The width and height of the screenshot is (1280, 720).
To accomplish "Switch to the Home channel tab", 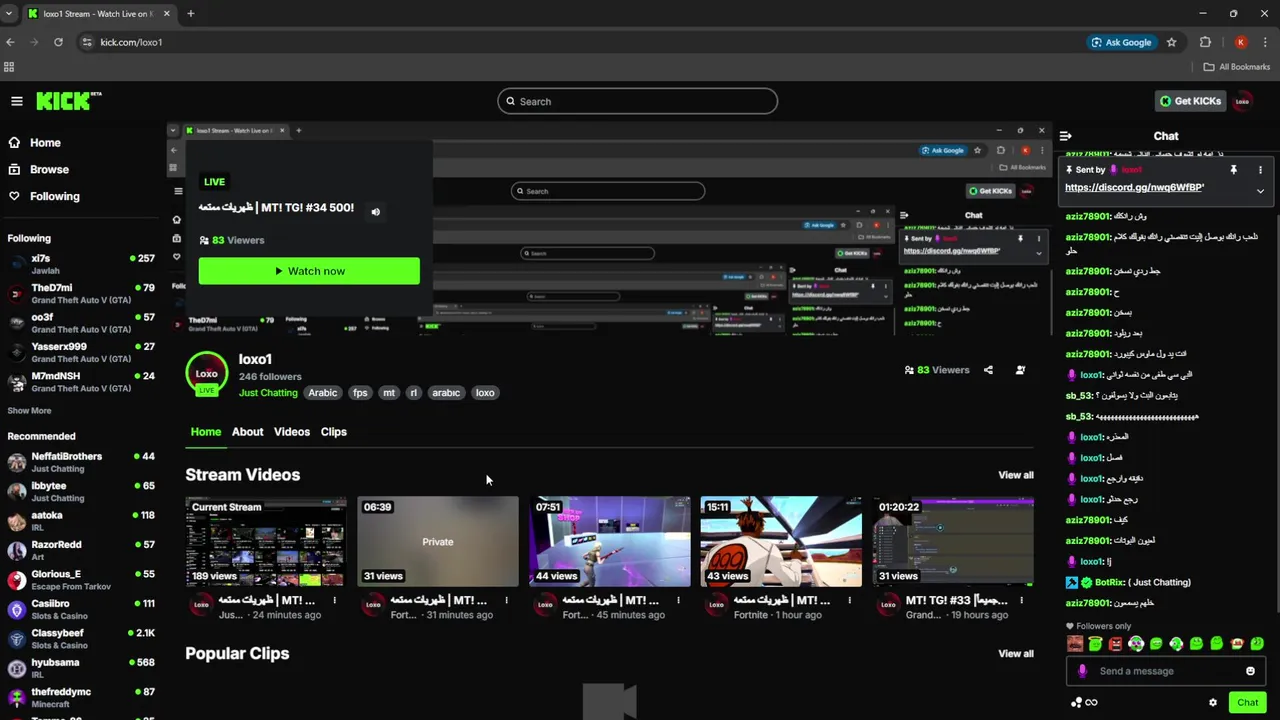I will 206,432.
